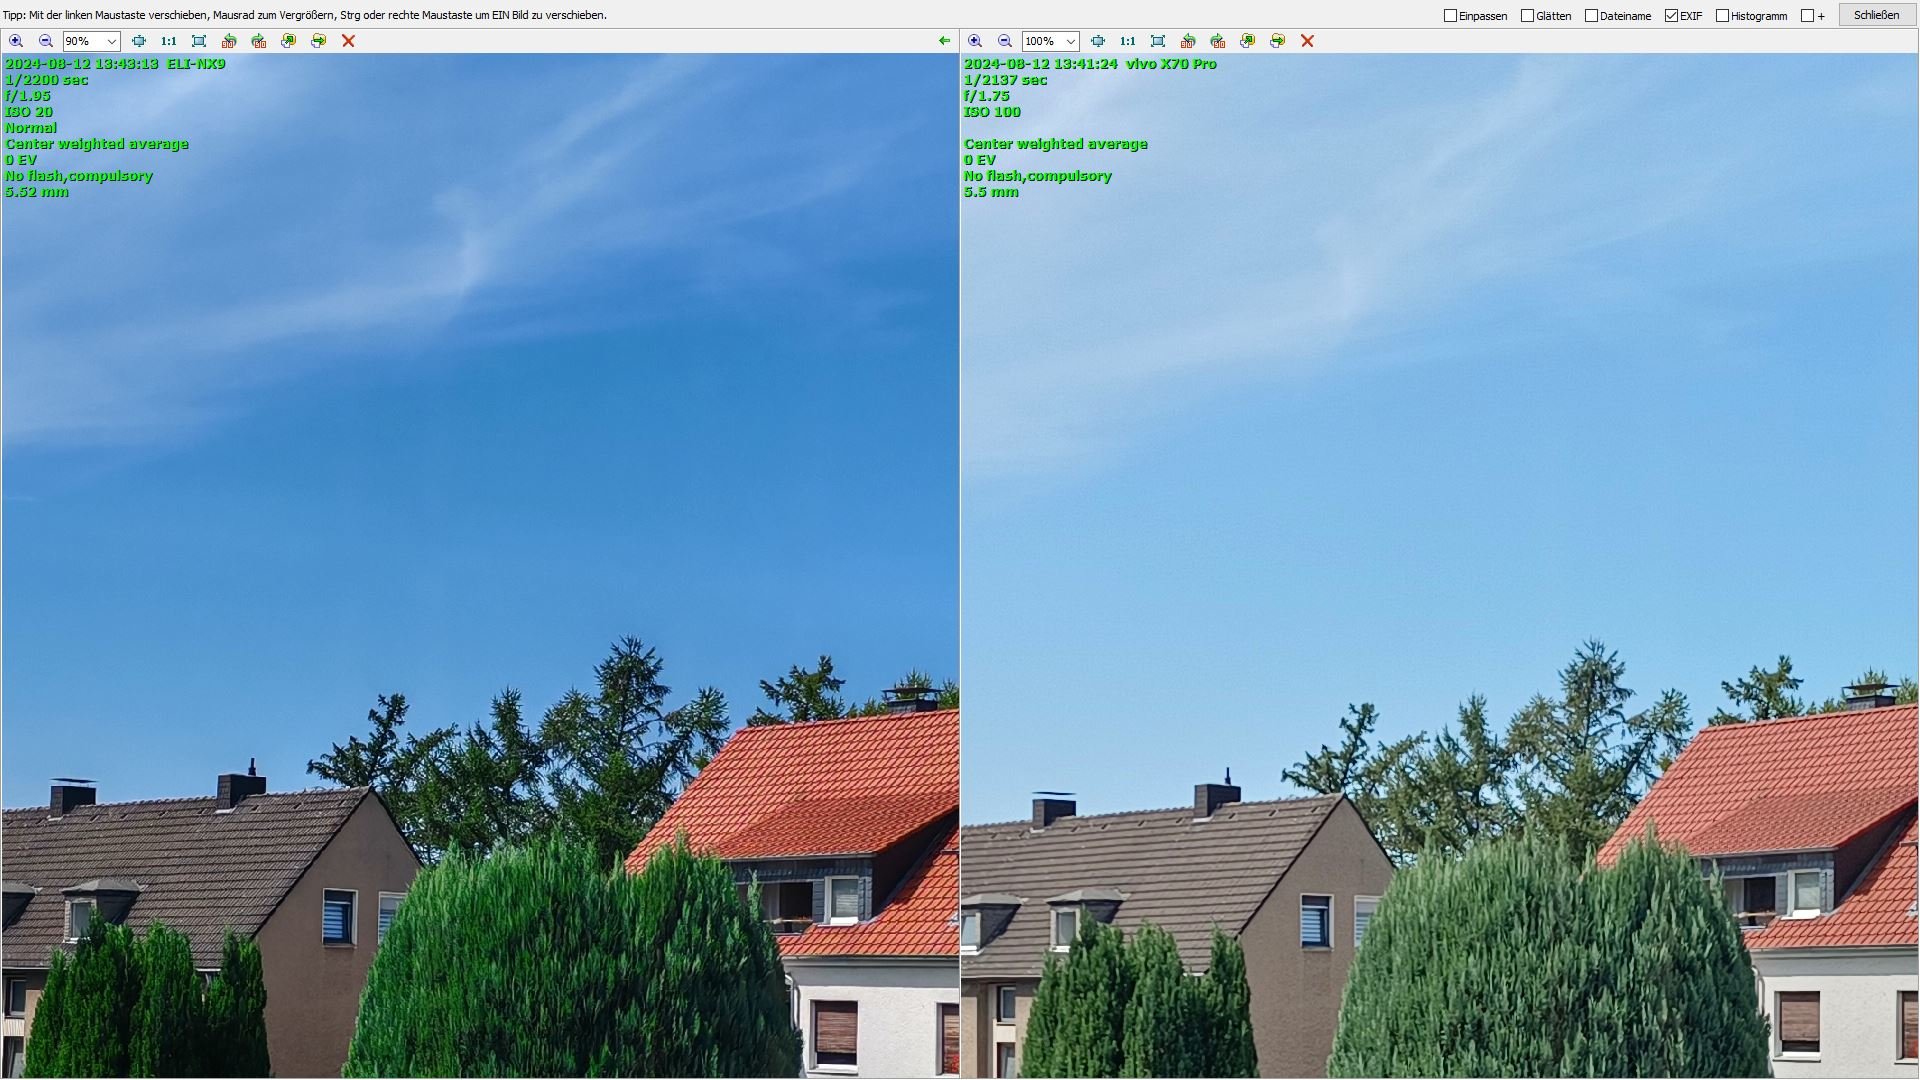
Task: Rotate right image 90° clockwise
Action: [x=1218, y=41]
